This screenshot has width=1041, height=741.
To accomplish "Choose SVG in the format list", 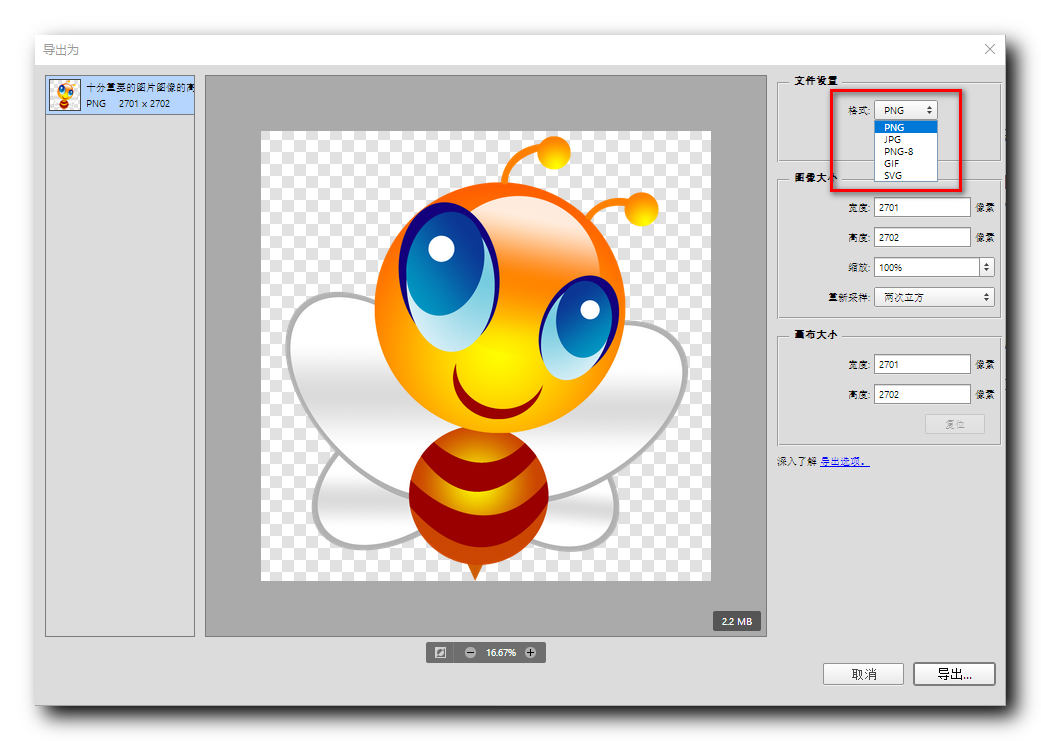I will (906, 175).
